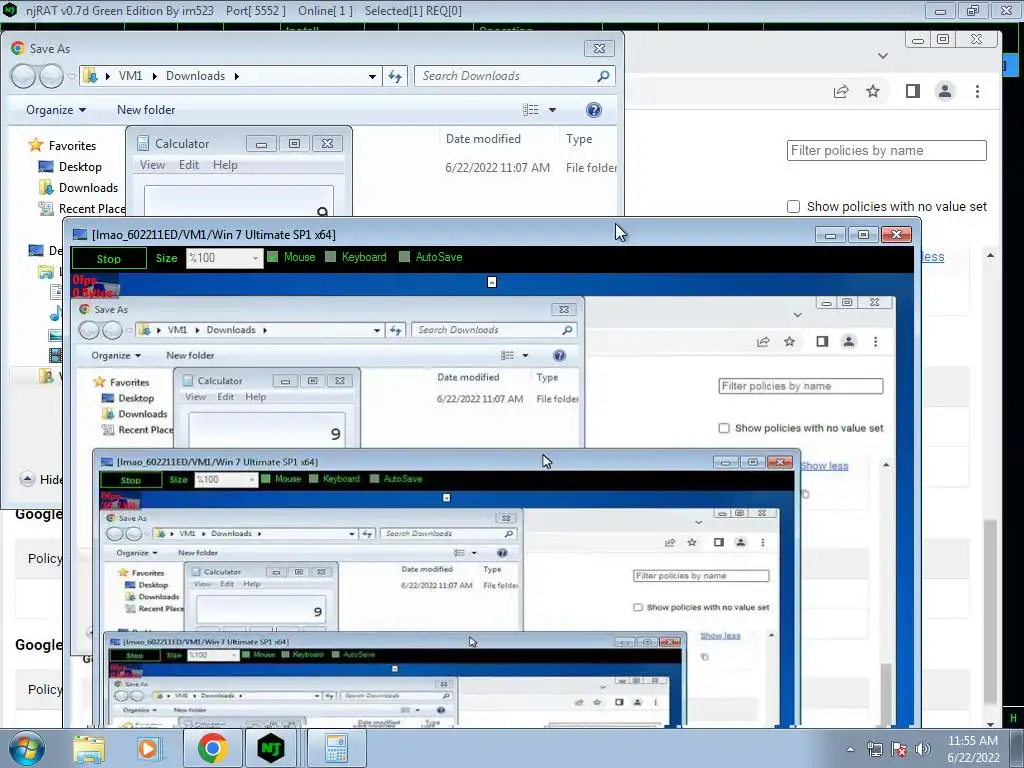The height and width of the screenshot is (768, 1024).
Task: Select Desktop in Favorites list
Action: click(x=80, y=167)
